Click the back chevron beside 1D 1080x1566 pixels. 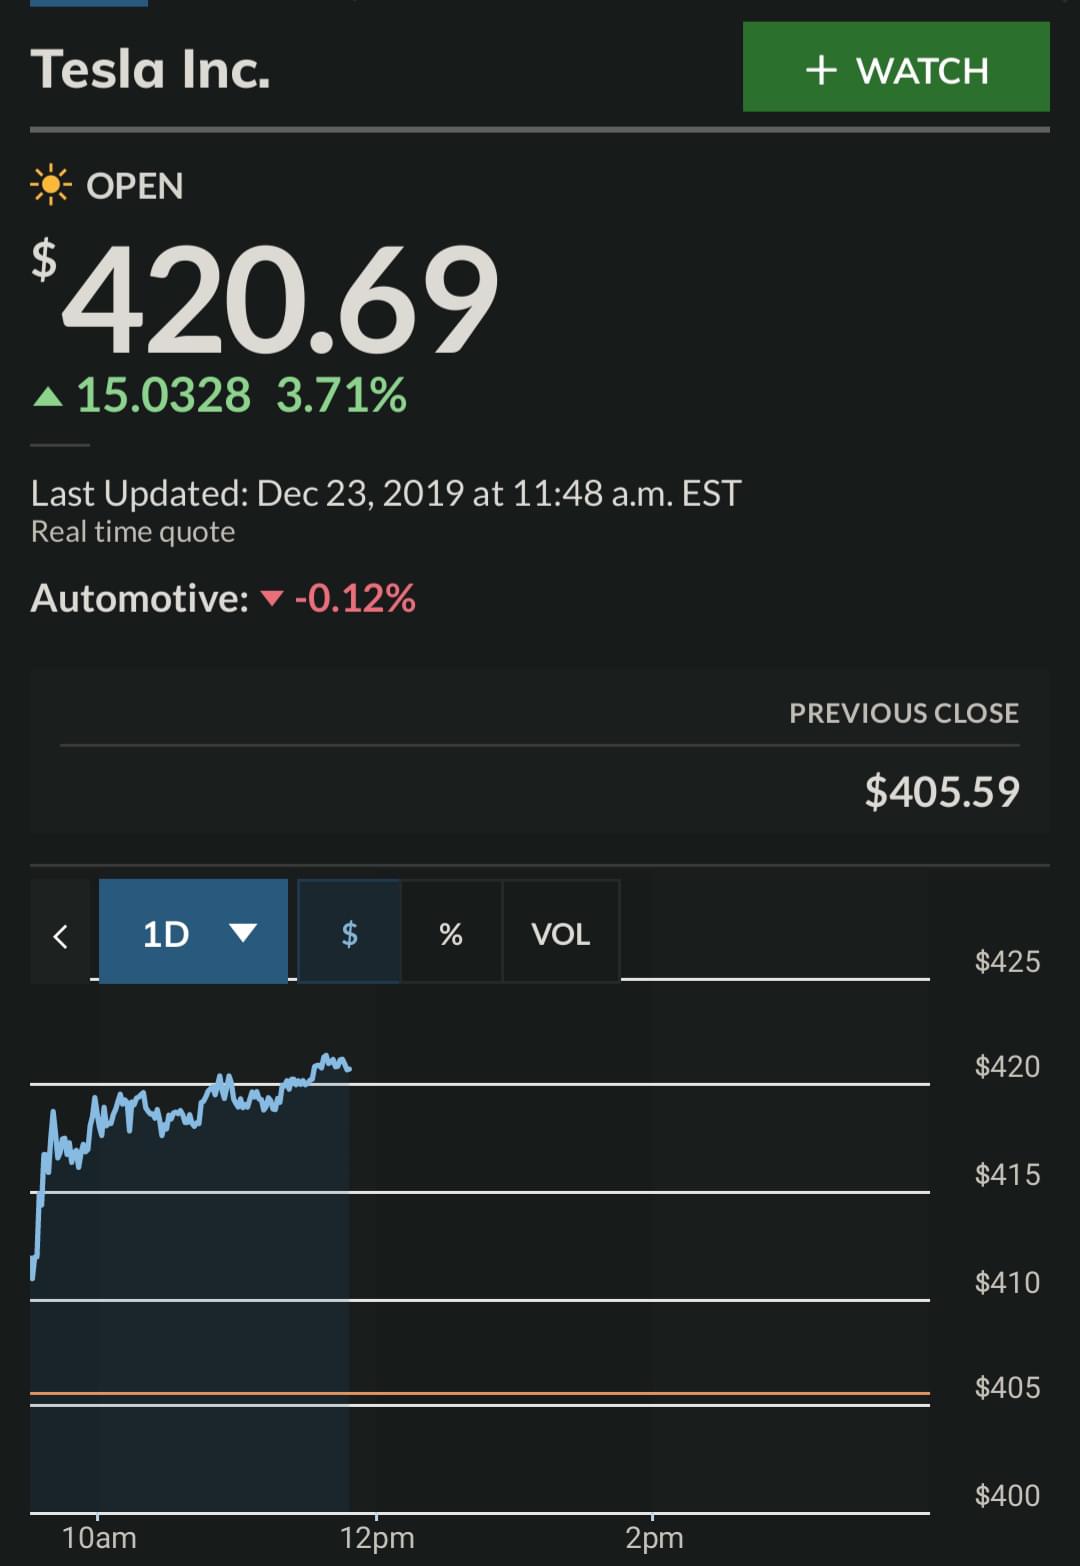[60, 935]
